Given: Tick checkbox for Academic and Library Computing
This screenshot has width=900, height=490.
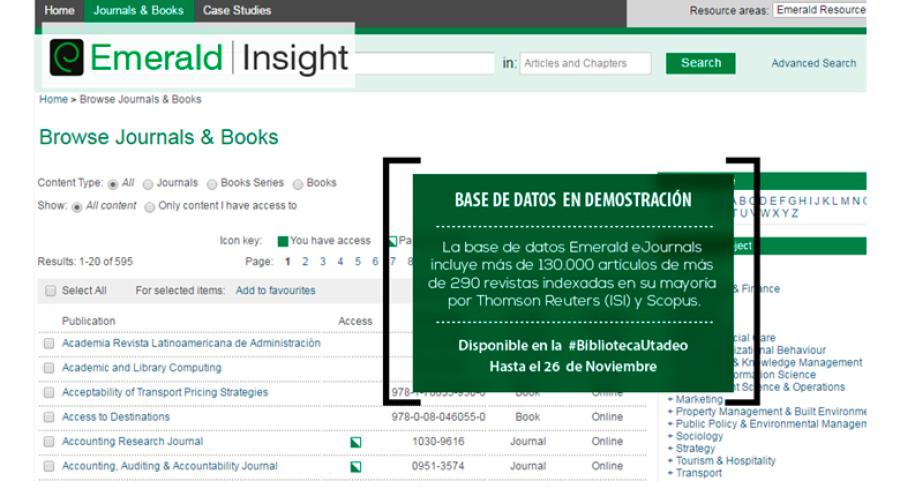Looking at the screenshot, I should 49,368.
